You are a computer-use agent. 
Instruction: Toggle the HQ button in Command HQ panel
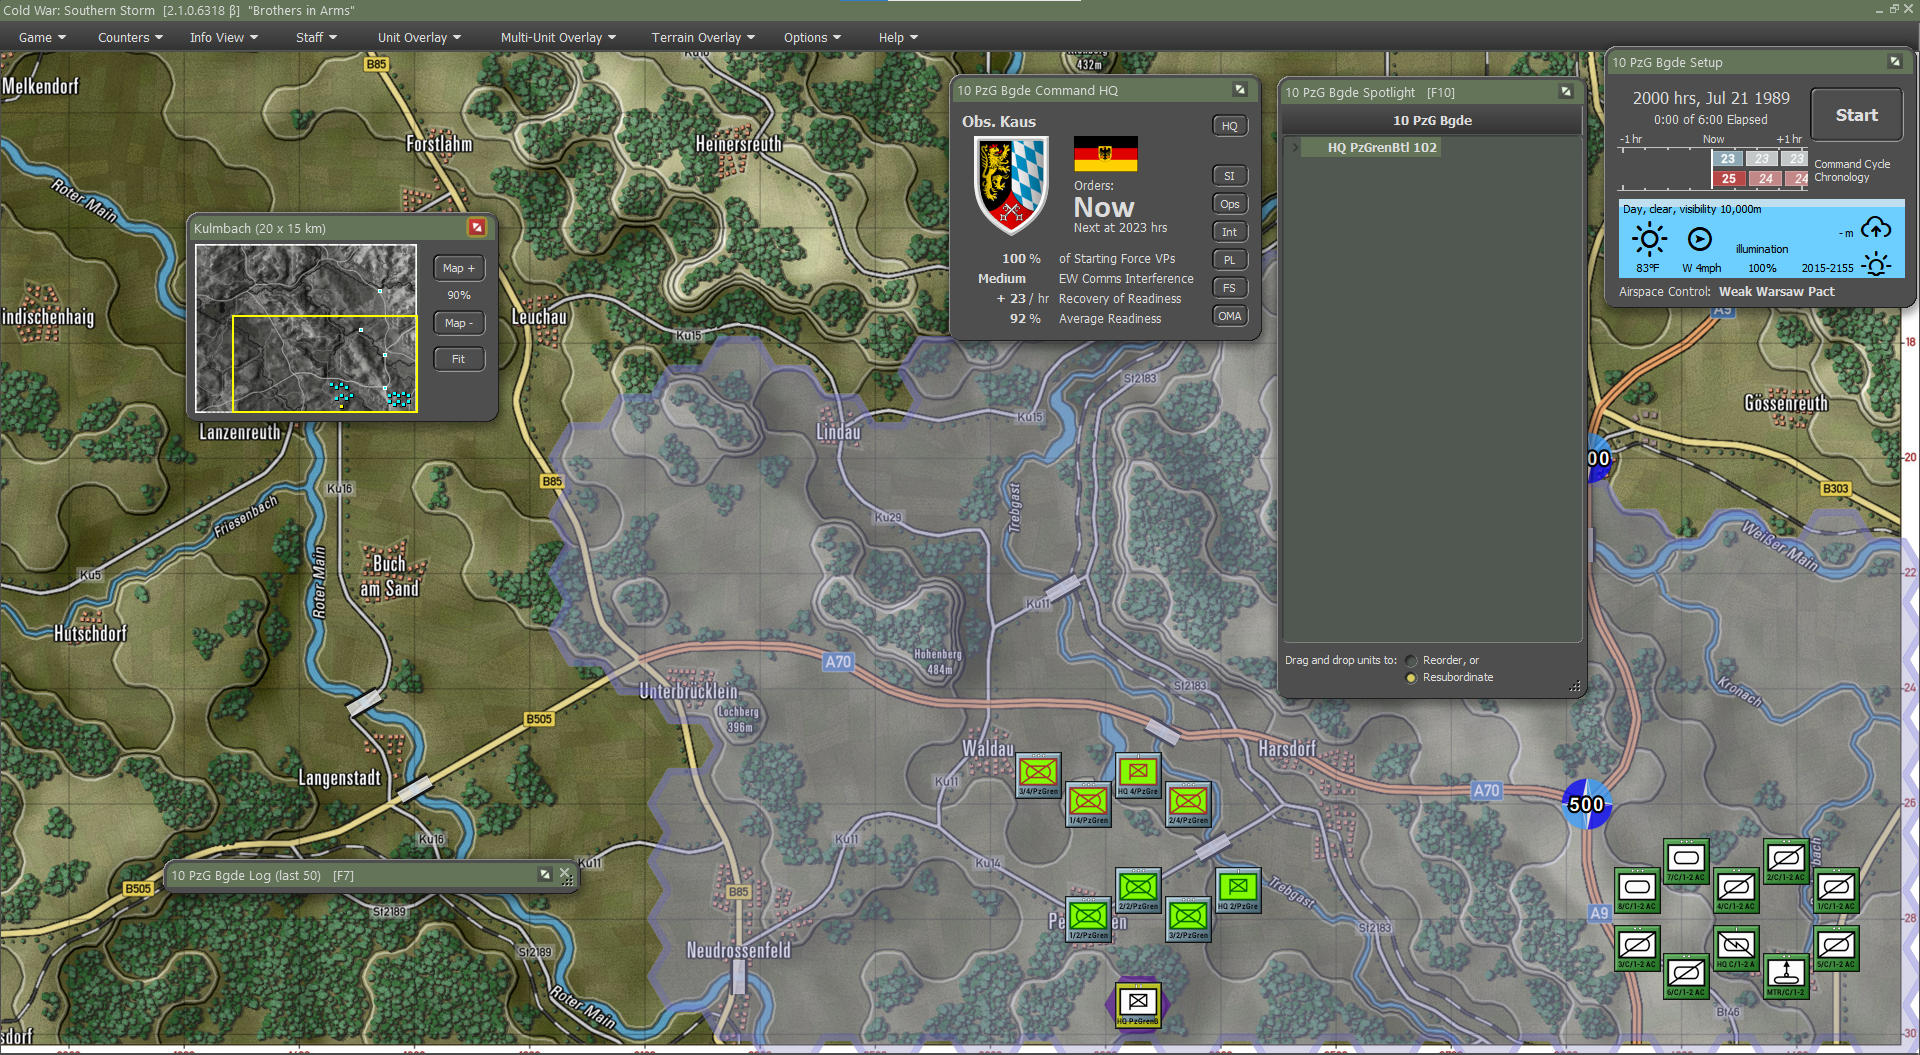click(x=1229, y=125)
